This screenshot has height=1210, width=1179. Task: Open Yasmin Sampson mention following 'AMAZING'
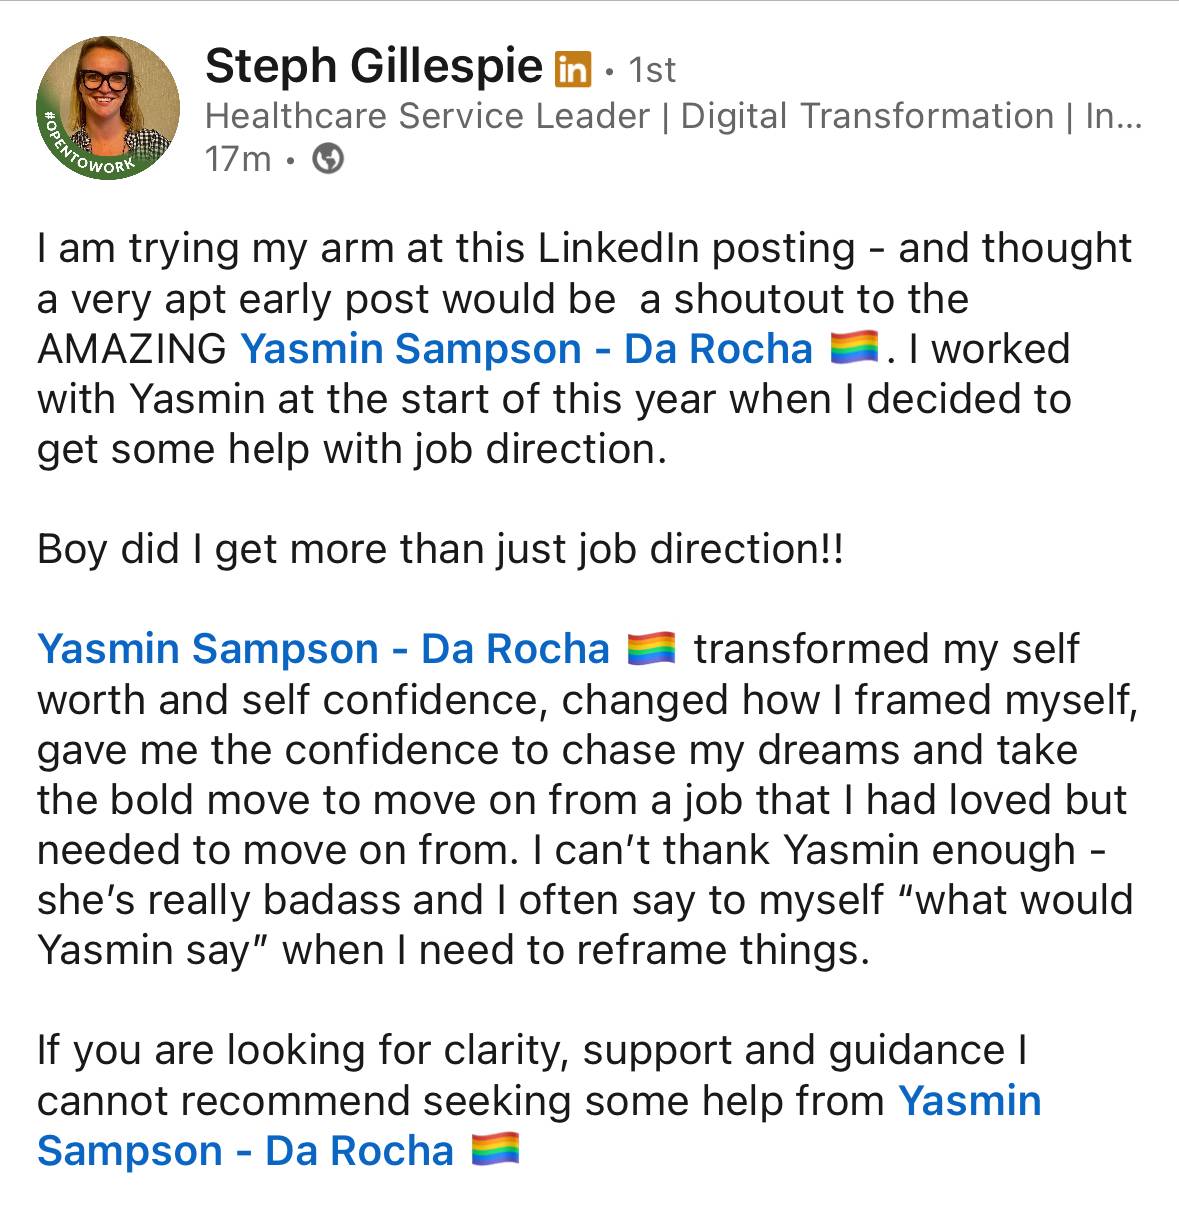tap(526, 349)
